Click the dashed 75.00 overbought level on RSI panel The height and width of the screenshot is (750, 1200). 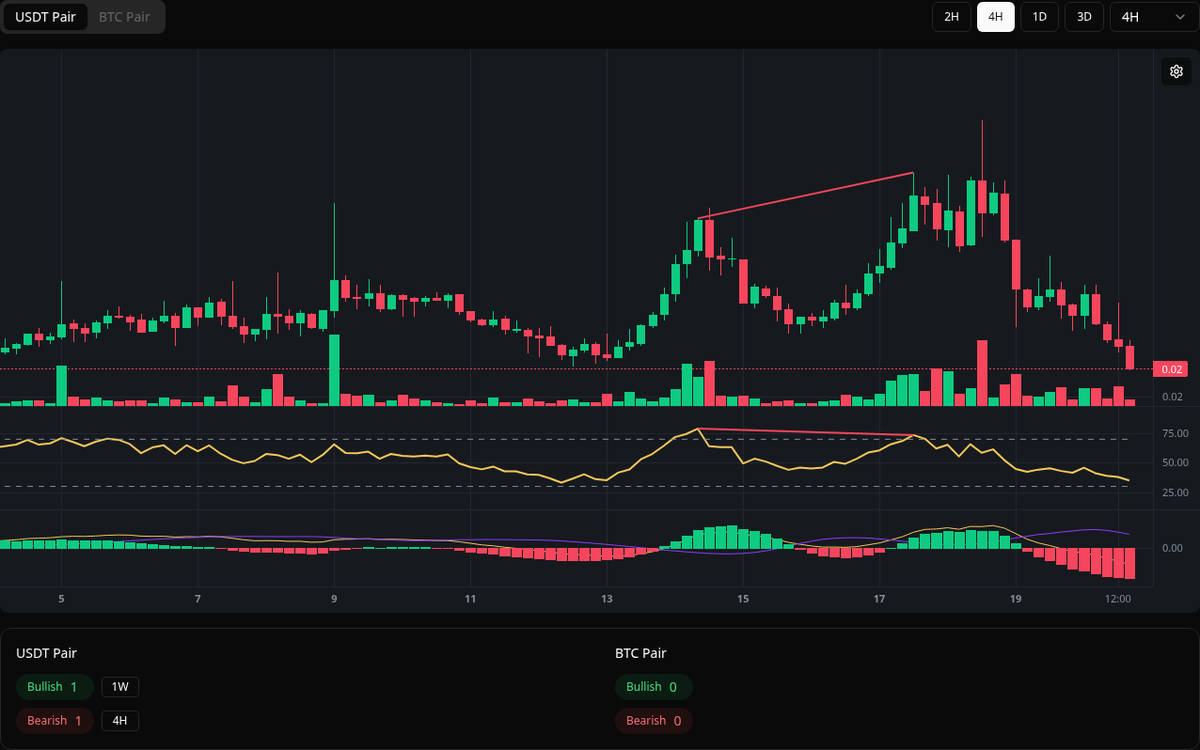(400, 437)
